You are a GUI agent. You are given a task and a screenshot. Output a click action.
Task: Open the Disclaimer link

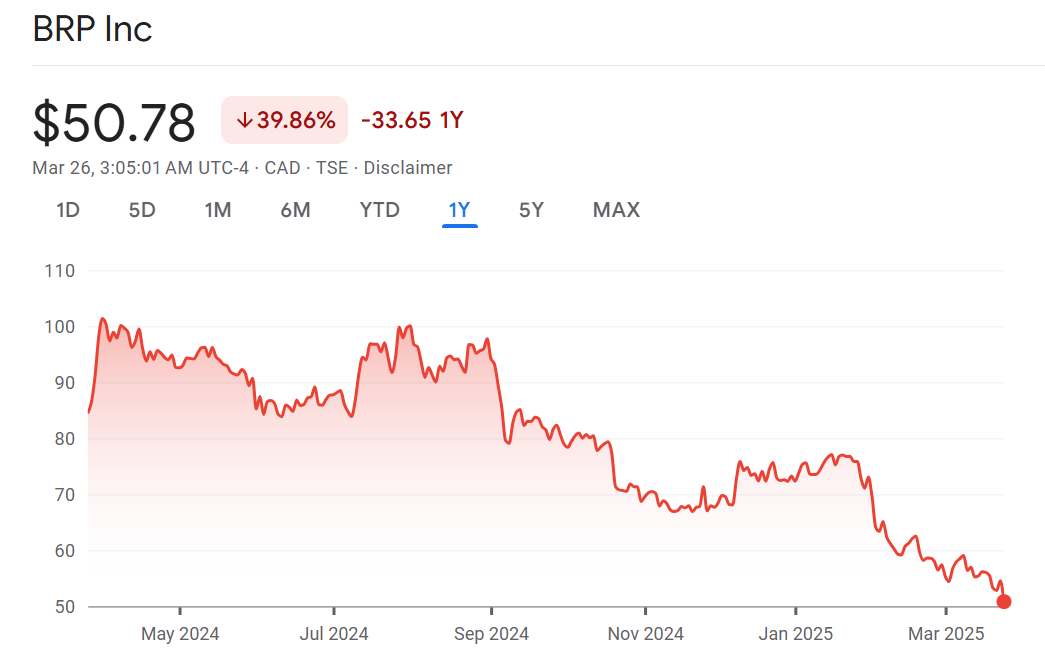coord(407,168)
